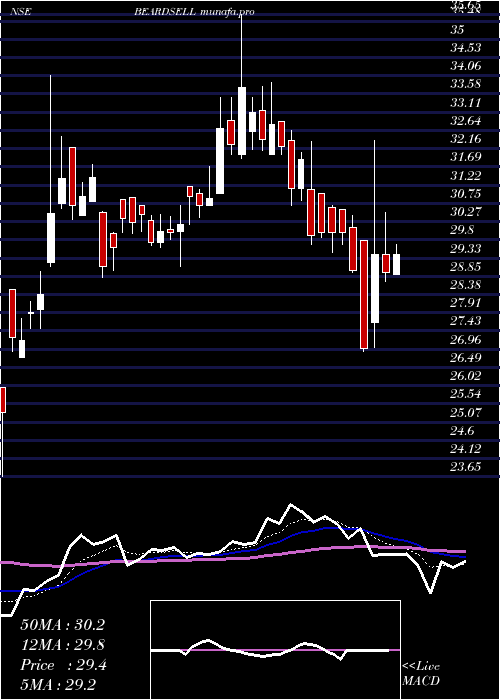The image size is (500, 700).
Task: Click the 28.85 price axis label
Action: click(x=465, y=267)
